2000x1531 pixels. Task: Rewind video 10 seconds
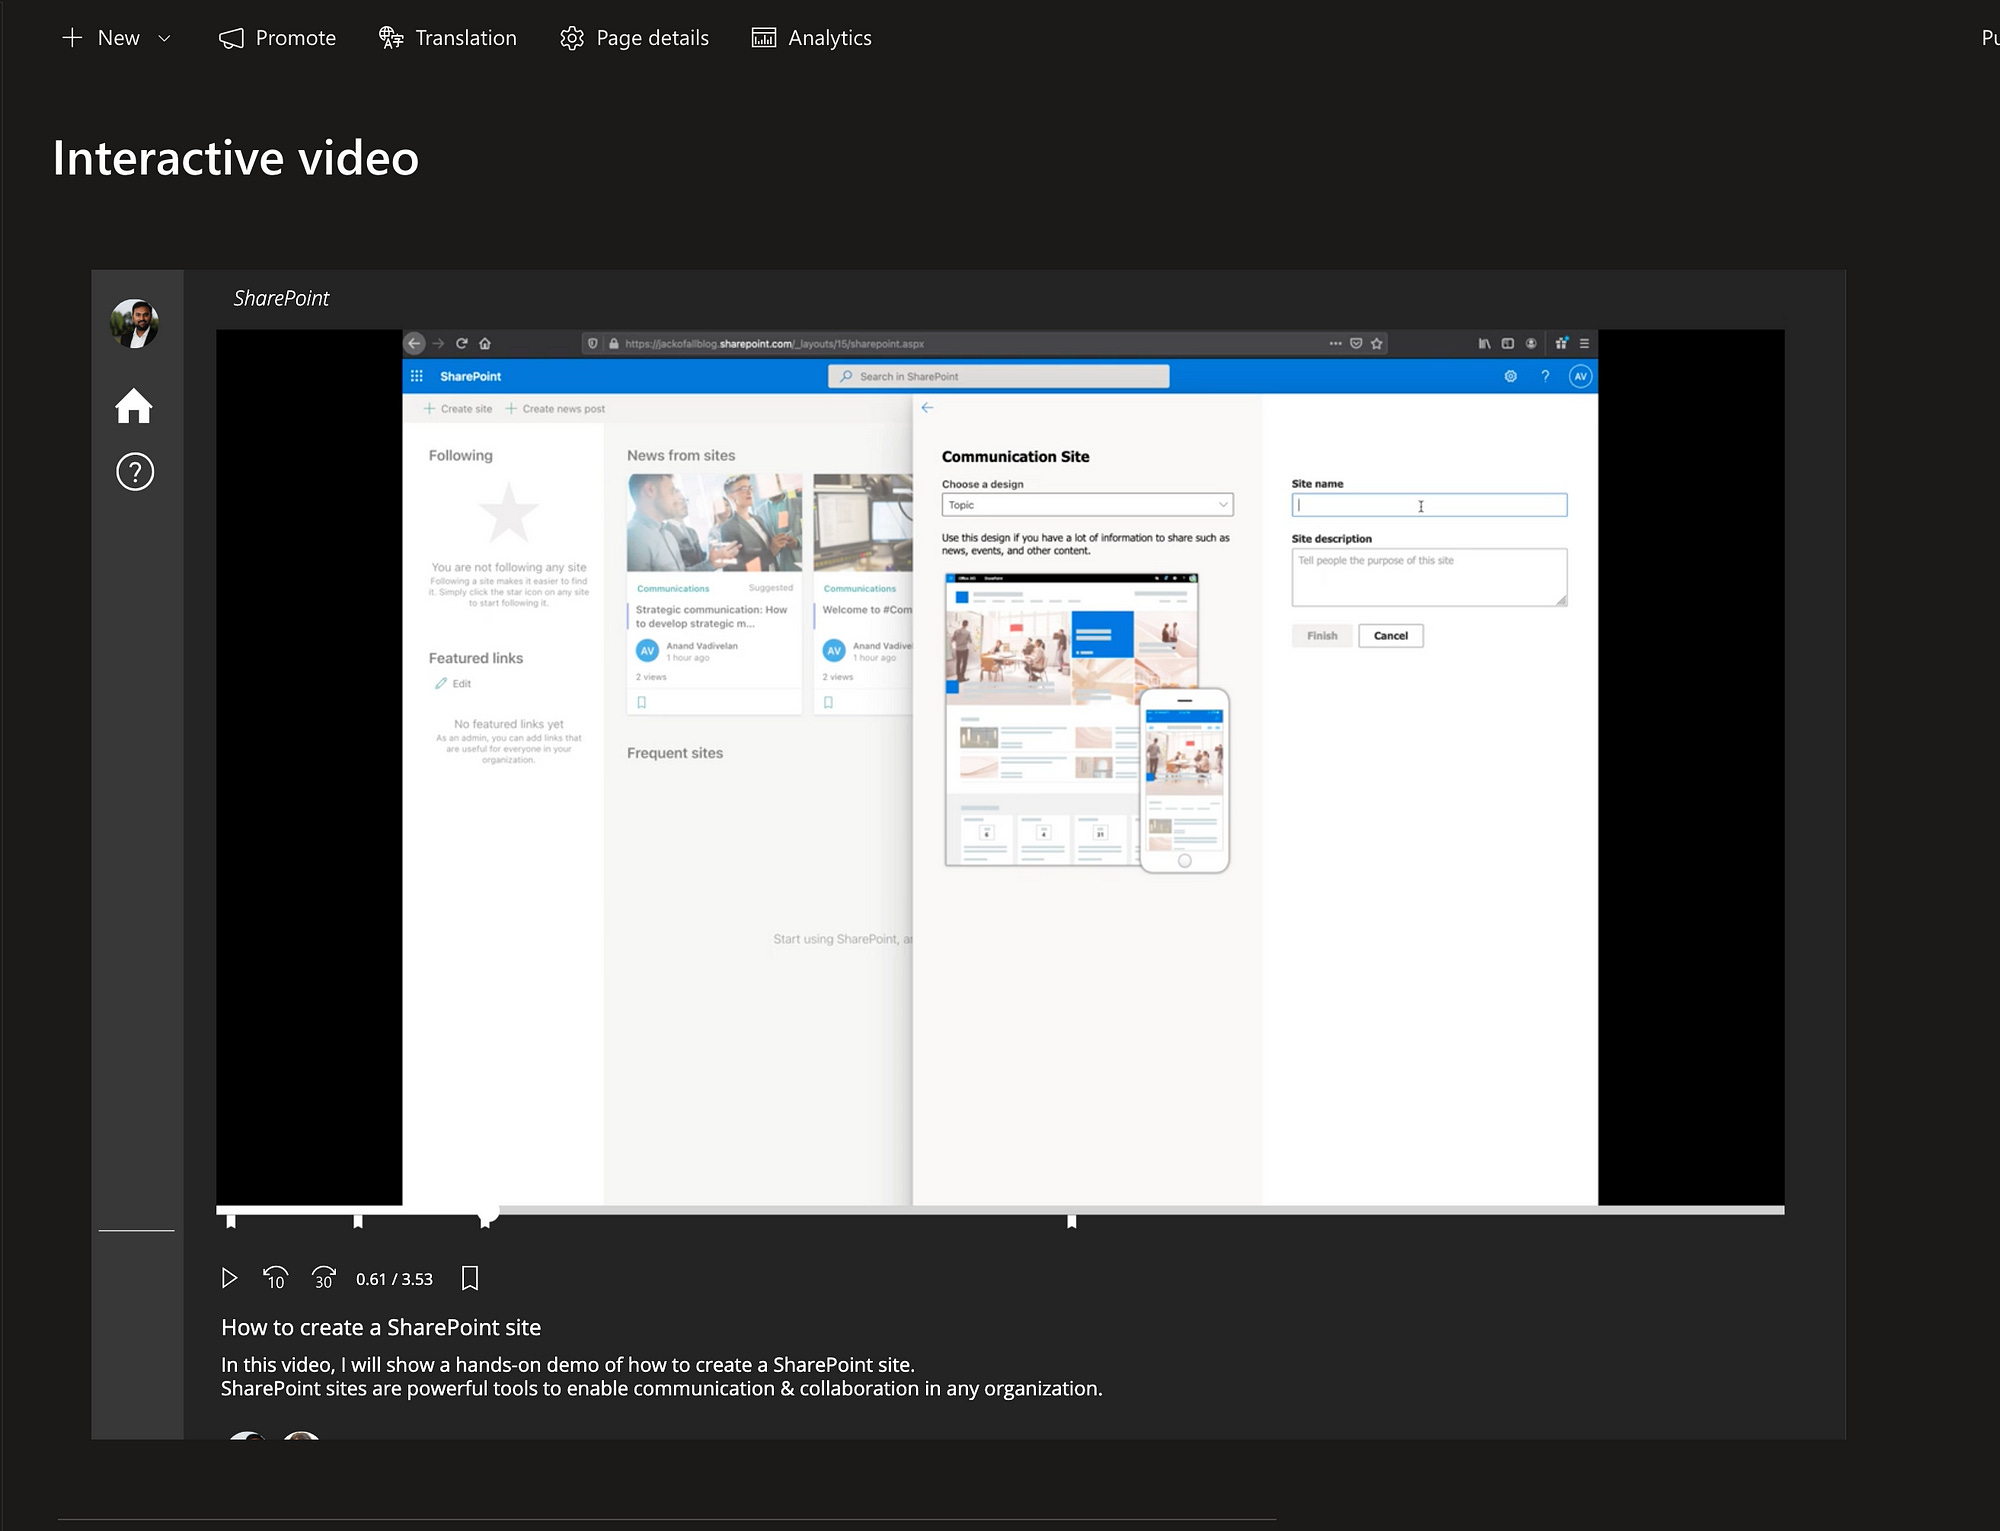click(x=274, y=1278)
